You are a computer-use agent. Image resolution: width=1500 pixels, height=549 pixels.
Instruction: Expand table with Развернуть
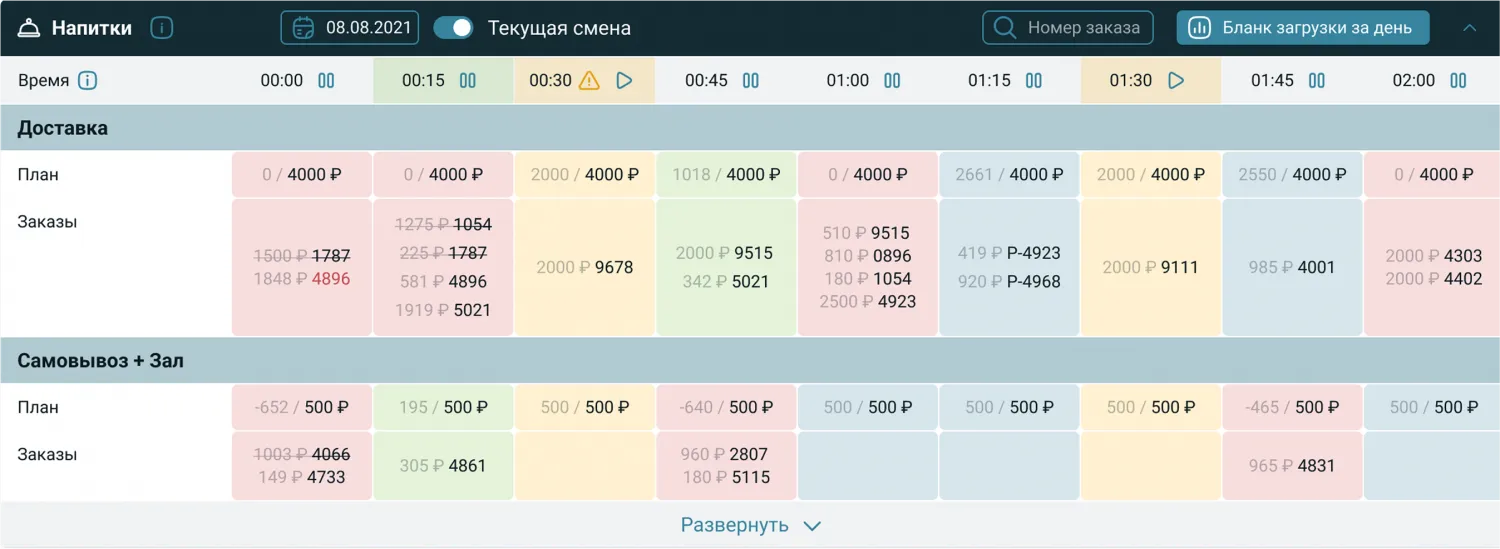(x=750, y=525)
